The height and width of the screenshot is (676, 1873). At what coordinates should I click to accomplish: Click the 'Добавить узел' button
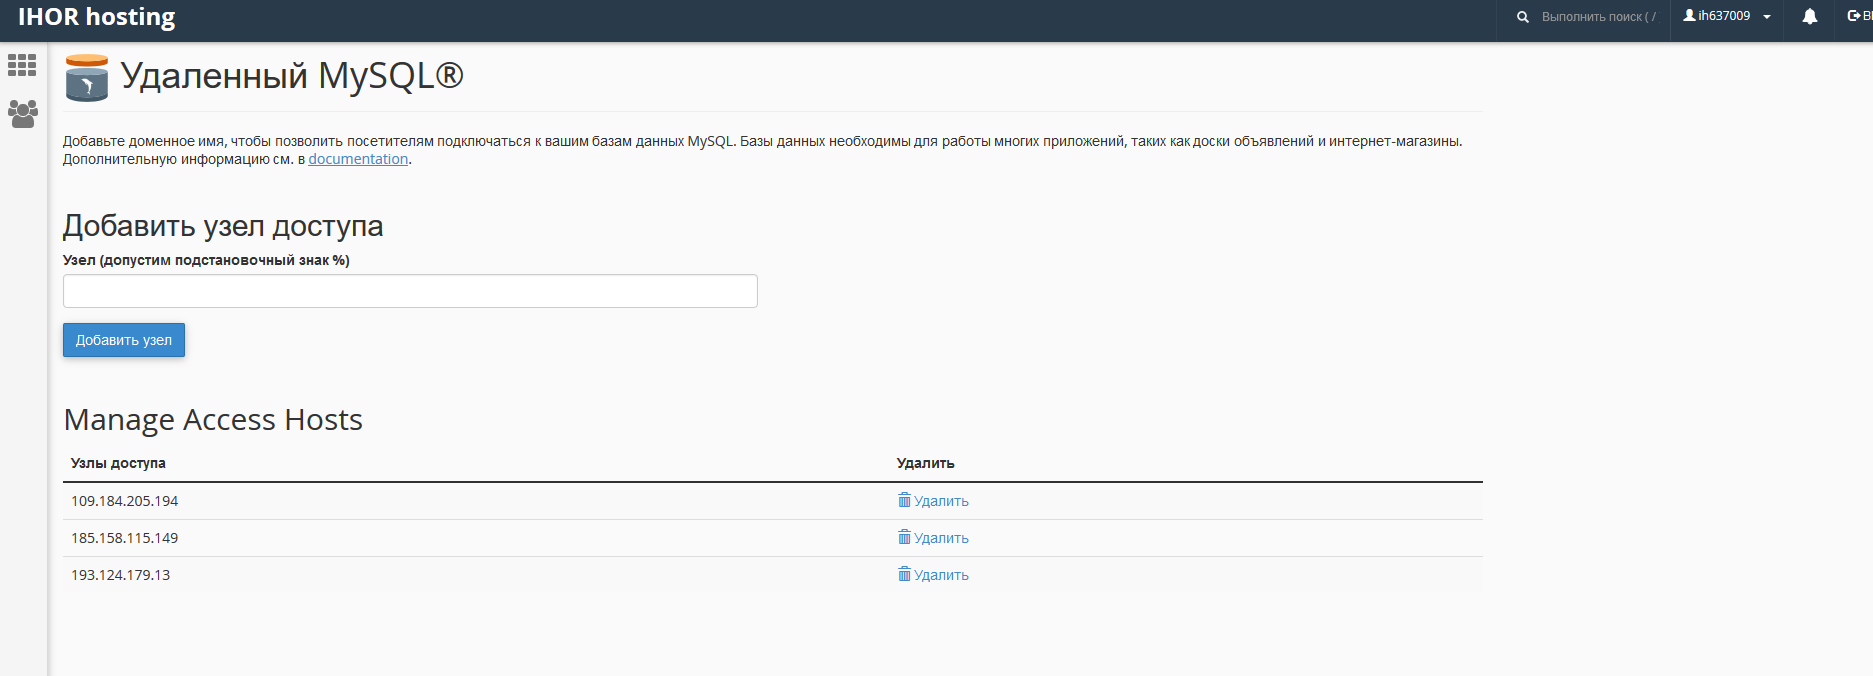click(x=124, y=340)
